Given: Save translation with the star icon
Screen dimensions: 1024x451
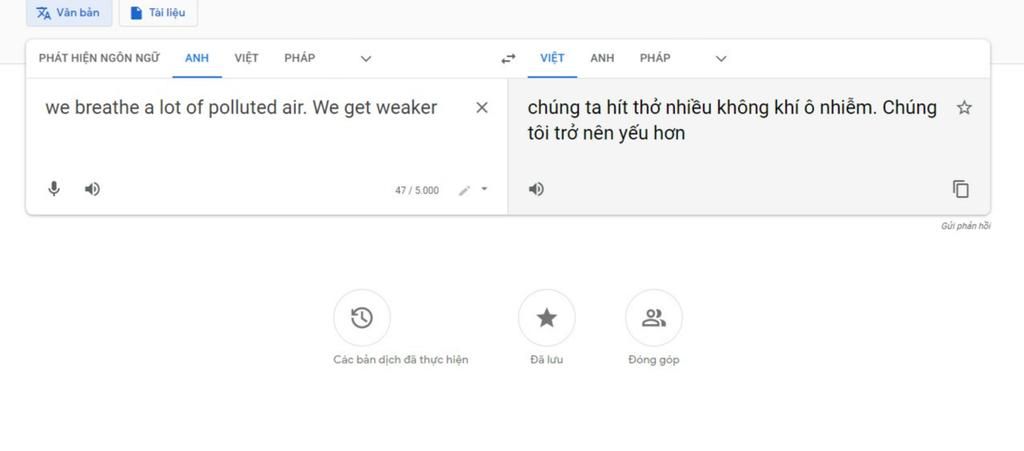Looking at the screenshot, I should 964,108.
